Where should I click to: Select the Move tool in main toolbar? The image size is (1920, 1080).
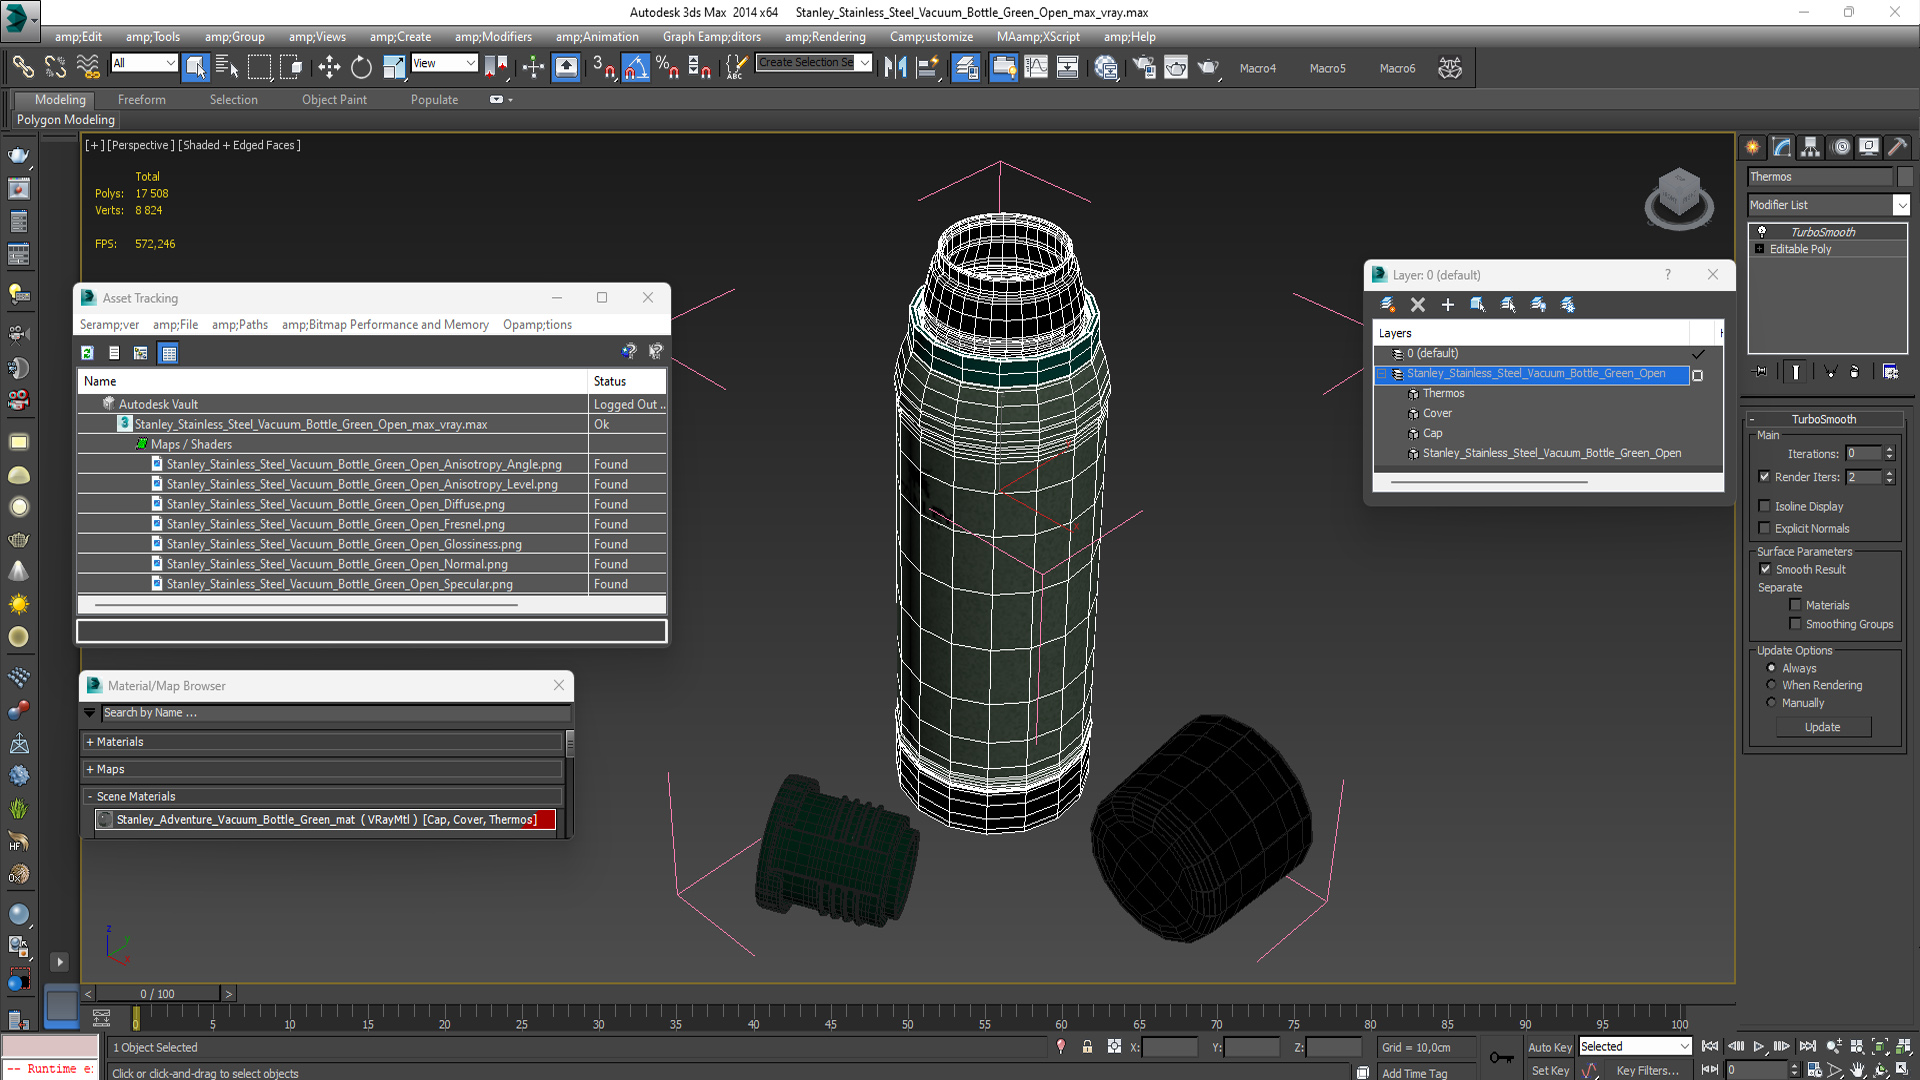click(329, 67)
